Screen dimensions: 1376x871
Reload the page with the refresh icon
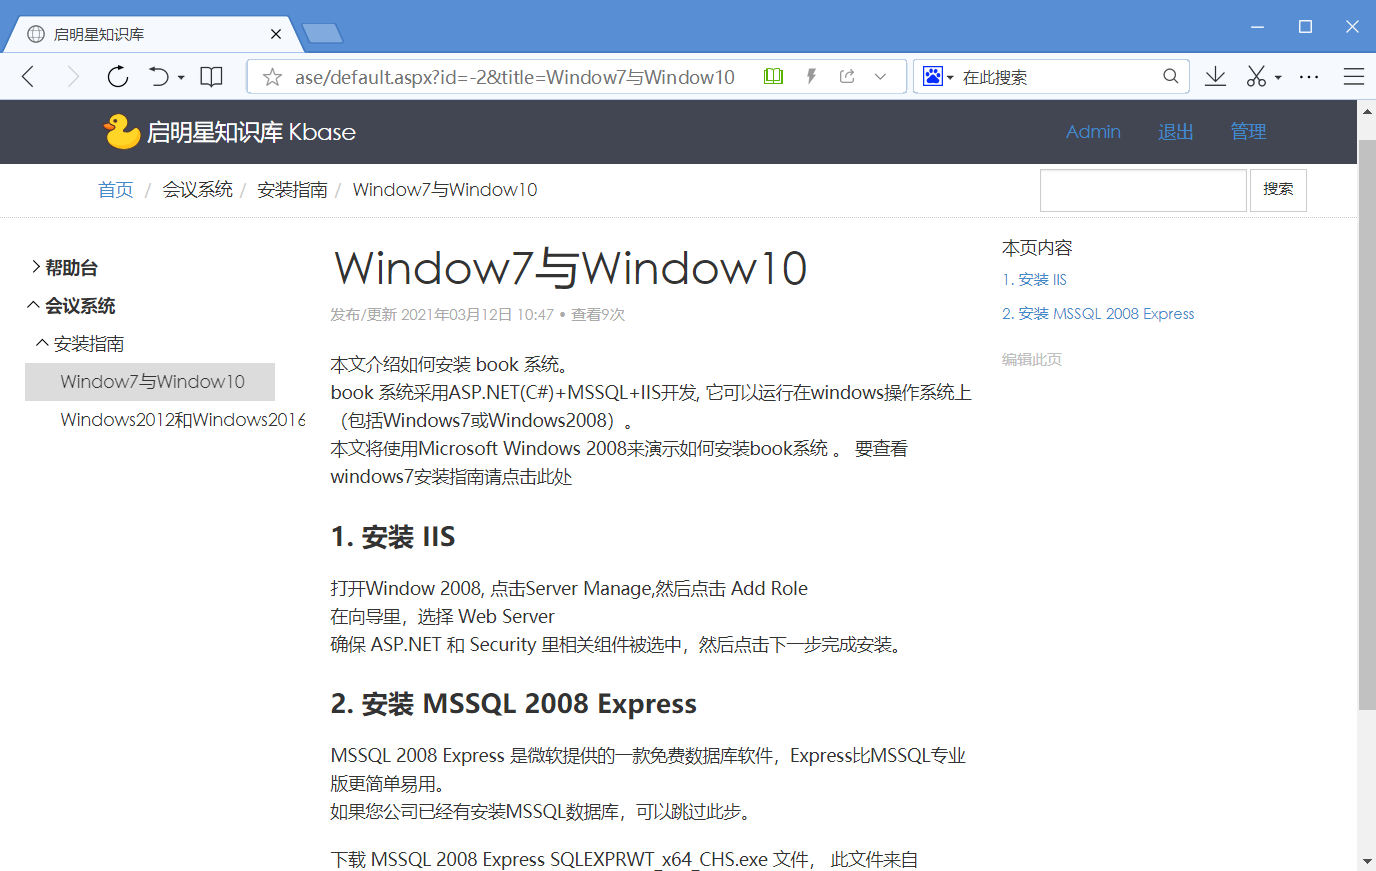118,77
